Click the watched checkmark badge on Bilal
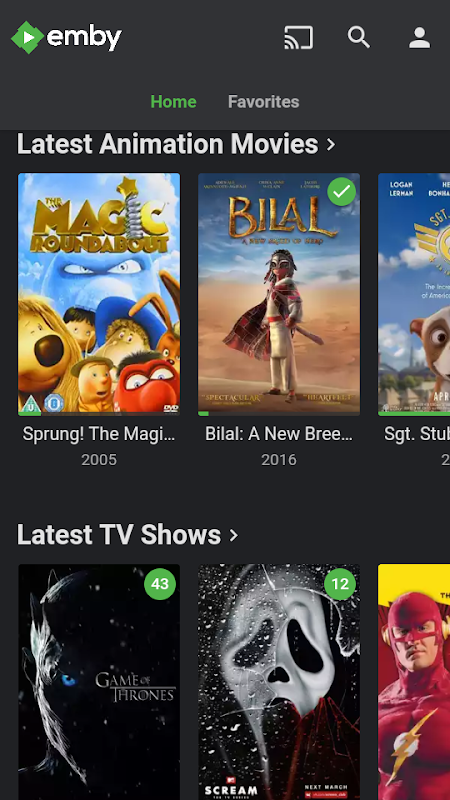Viewport: 450px width, 800px height. coord(342,191)
